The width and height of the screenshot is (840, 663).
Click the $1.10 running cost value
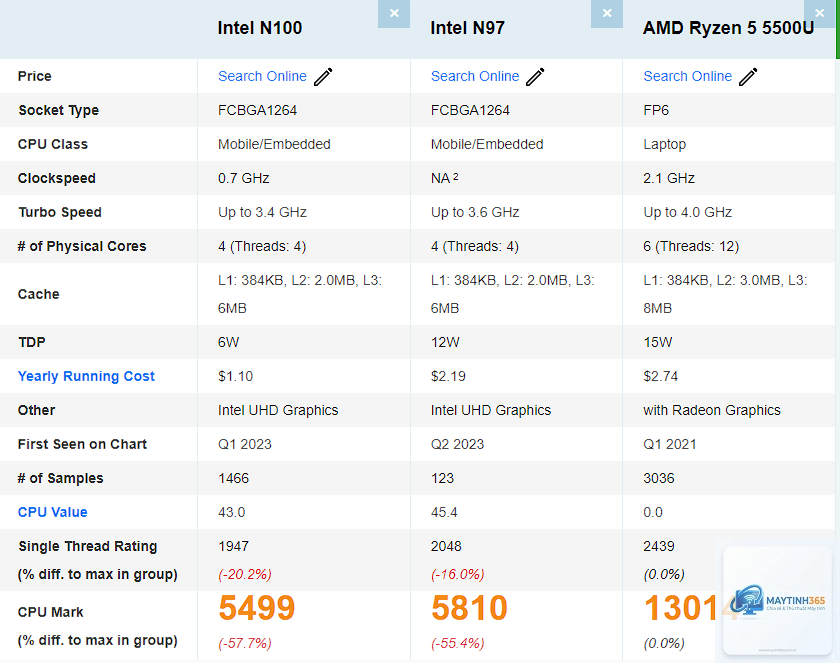click(236, 376)
